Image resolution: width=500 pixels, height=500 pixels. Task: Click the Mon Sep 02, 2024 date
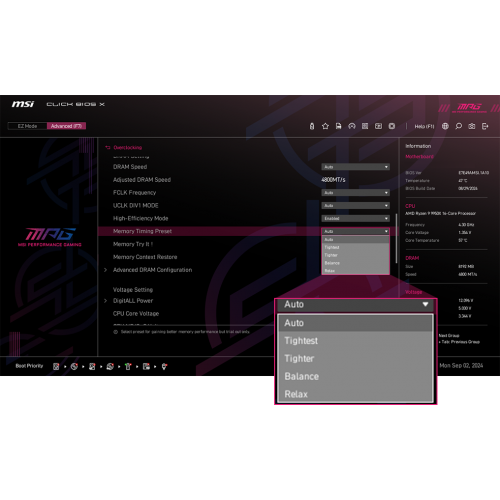[x=461, y=366]
